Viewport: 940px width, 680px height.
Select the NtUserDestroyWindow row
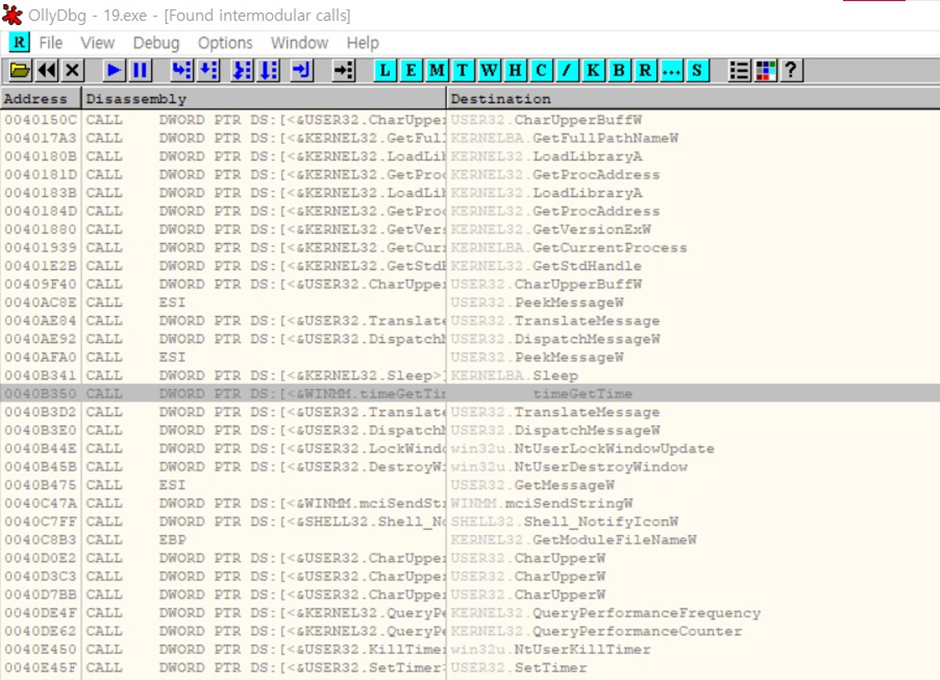tap(470, 467)
